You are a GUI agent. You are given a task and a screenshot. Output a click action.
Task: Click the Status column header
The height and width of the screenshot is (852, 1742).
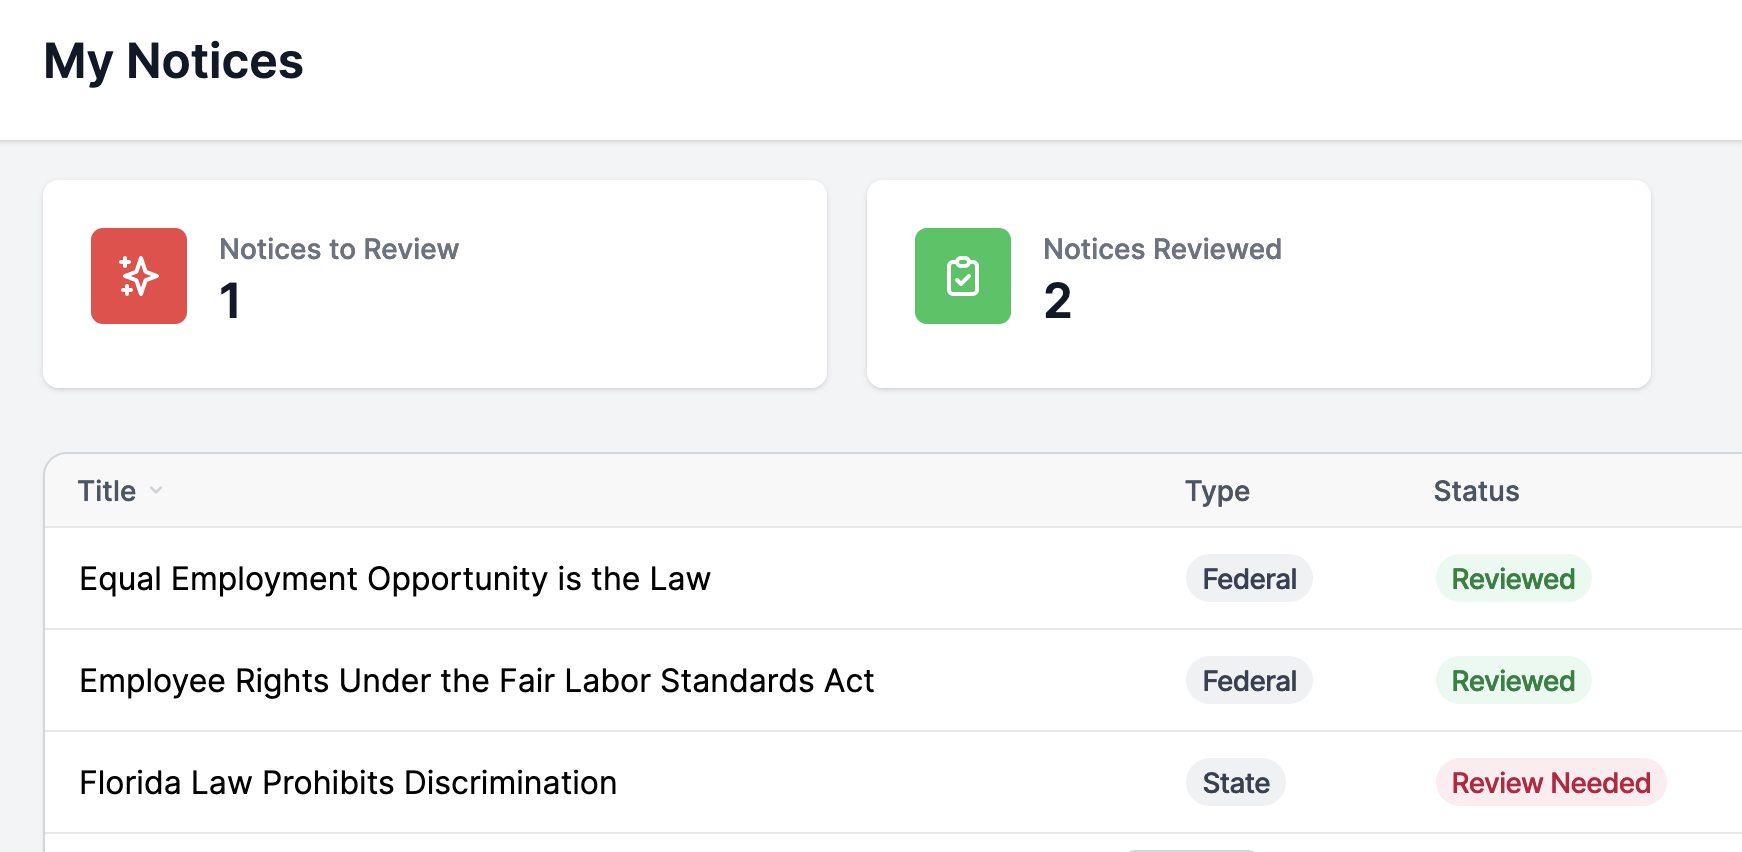pyautogui.click(x=1476, y=491)
